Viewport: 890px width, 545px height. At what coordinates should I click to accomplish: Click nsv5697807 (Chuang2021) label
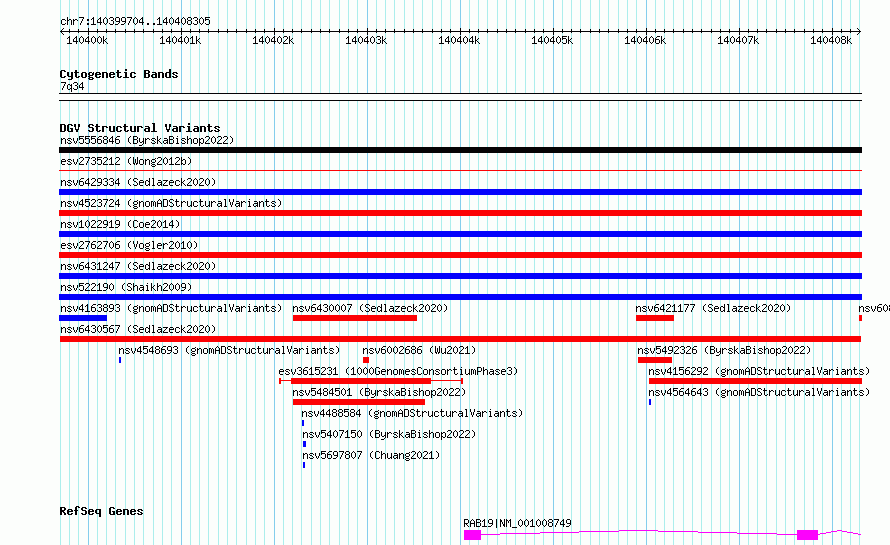coord(371,455)
